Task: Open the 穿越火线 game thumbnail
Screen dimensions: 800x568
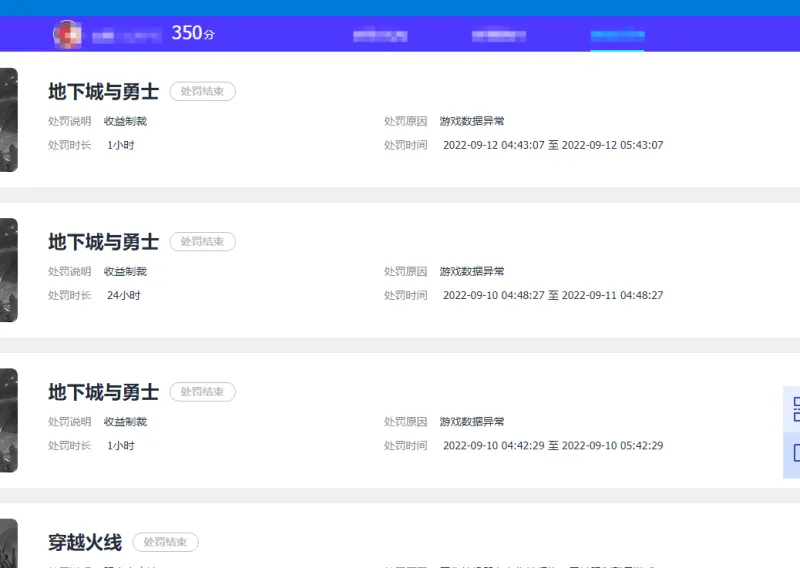Action: [9, 544]
